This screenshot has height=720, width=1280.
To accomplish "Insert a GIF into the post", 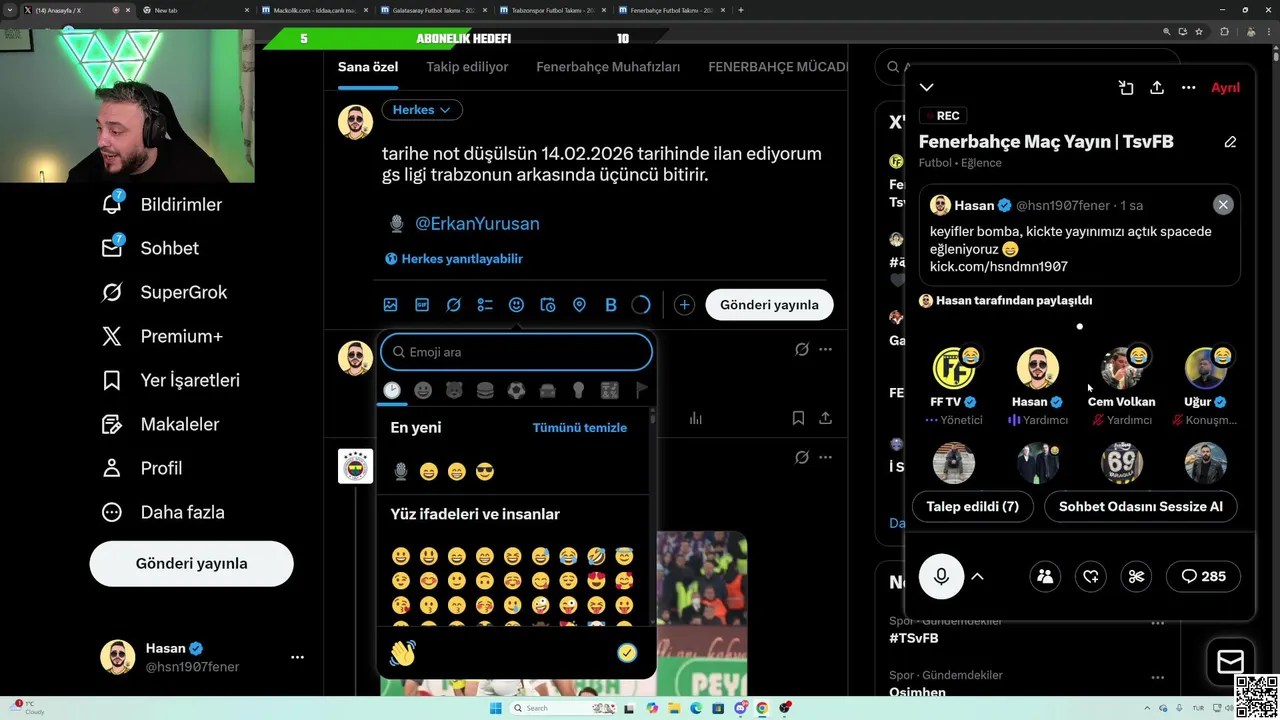I will pos(422,305).
